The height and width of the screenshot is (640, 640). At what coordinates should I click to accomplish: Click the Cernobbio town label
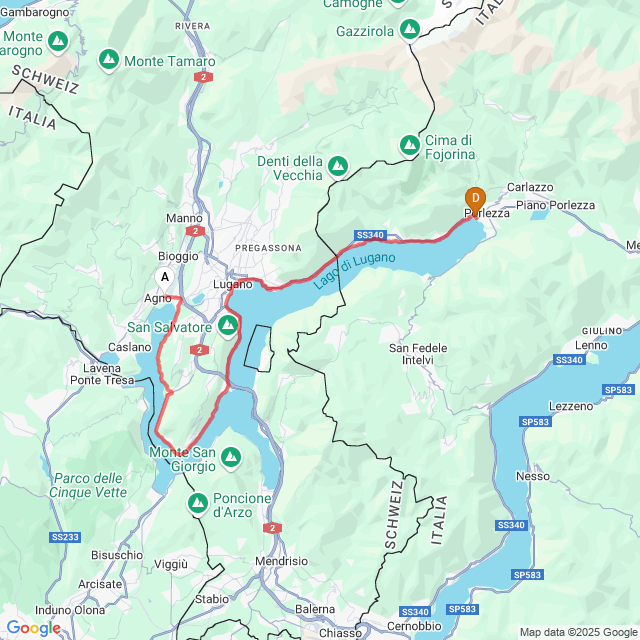(414, 626)
